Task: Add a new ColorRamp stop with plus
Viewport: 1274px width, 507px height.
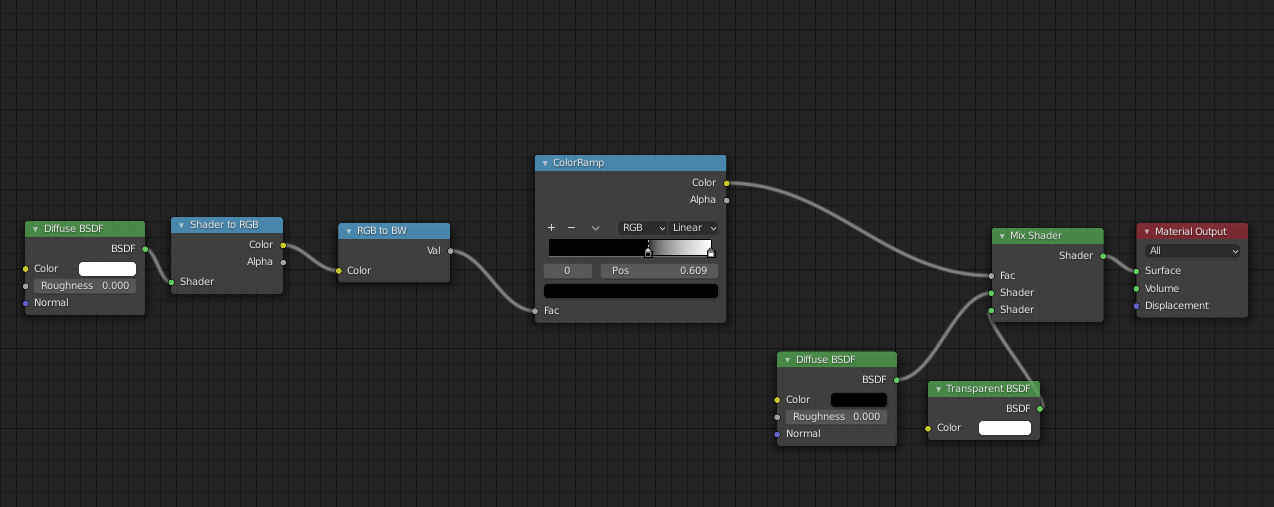Action: click(x=551, y=228)
